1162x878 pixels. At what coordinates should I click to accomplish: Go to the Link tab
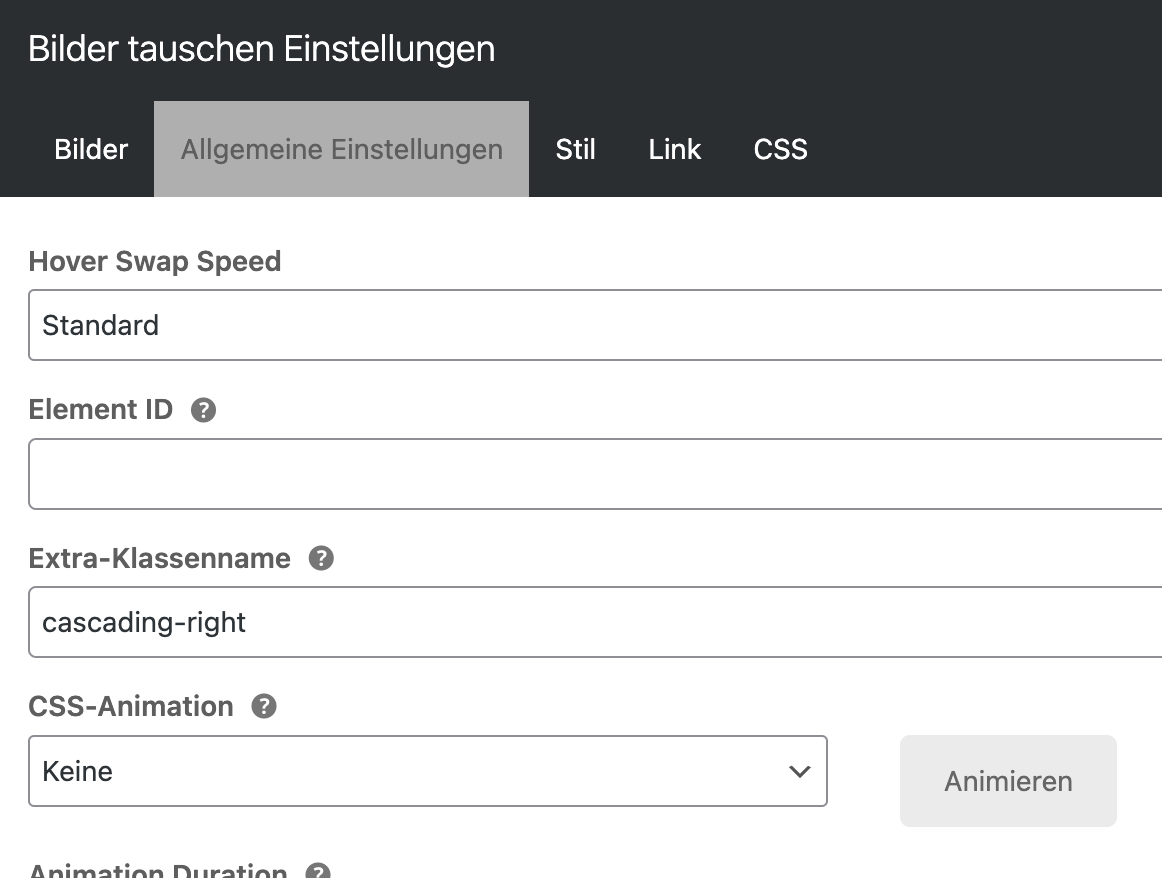pos(674,149)
